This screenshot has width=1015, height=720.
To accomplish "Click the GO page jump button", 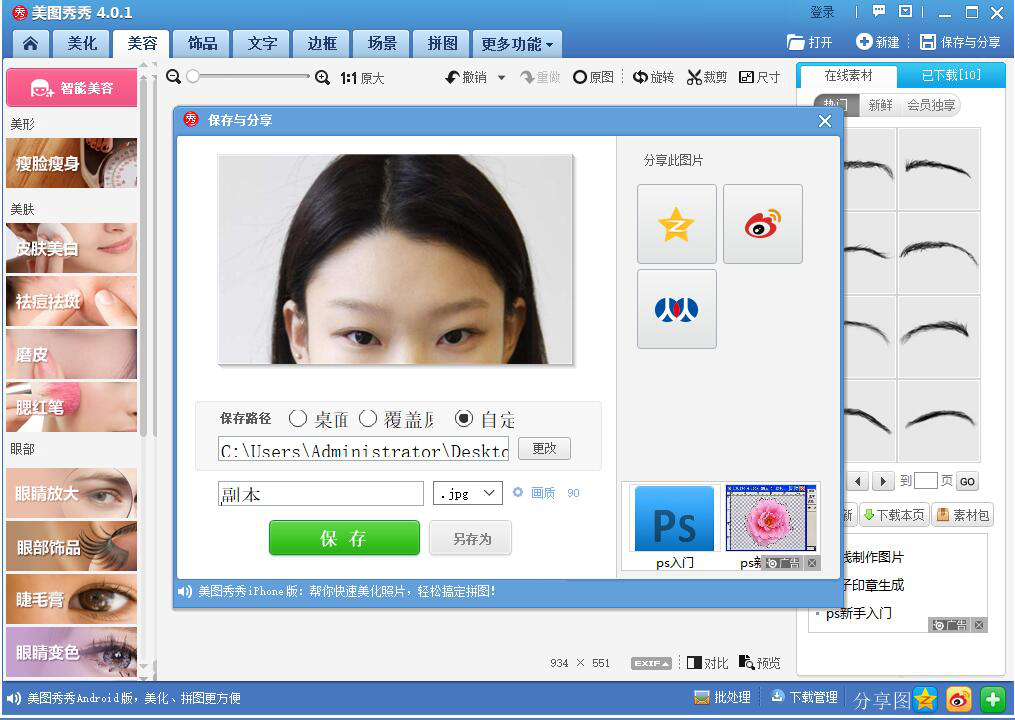I will point(967,481).
